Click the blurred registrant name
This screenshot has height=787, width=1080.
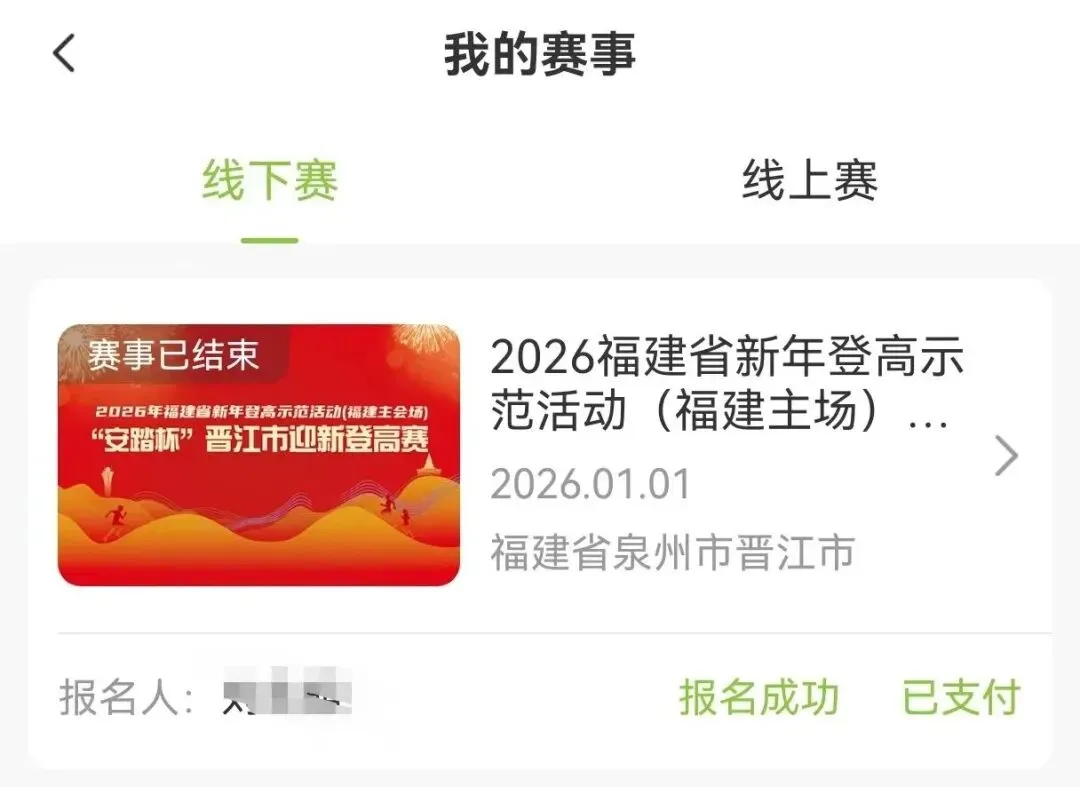click(x=287, y=691)
